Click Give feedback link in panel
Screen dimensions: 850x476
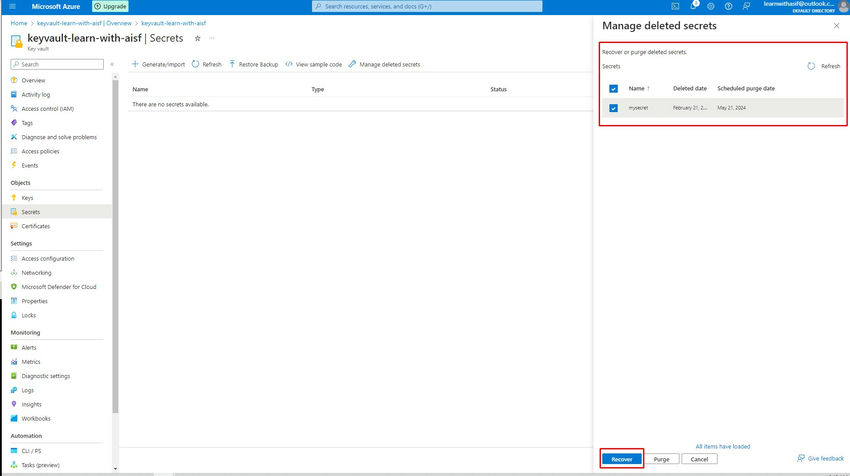820,458
